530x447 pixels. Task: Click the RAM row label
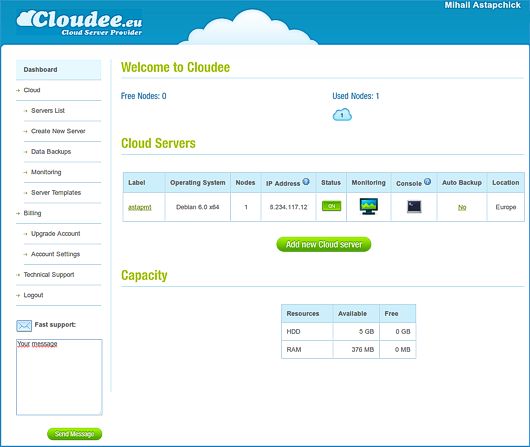pos(294,350)
